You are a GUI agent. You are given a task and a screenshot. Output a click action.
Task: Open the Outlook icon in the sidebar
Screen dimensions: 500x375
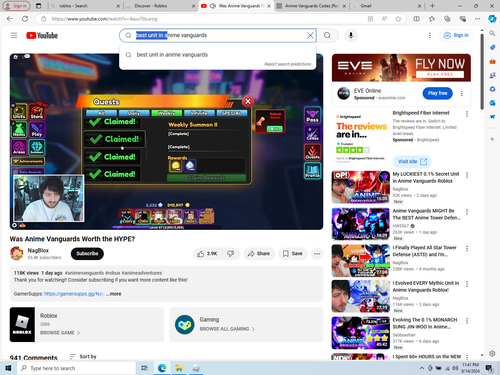[492, 103]
